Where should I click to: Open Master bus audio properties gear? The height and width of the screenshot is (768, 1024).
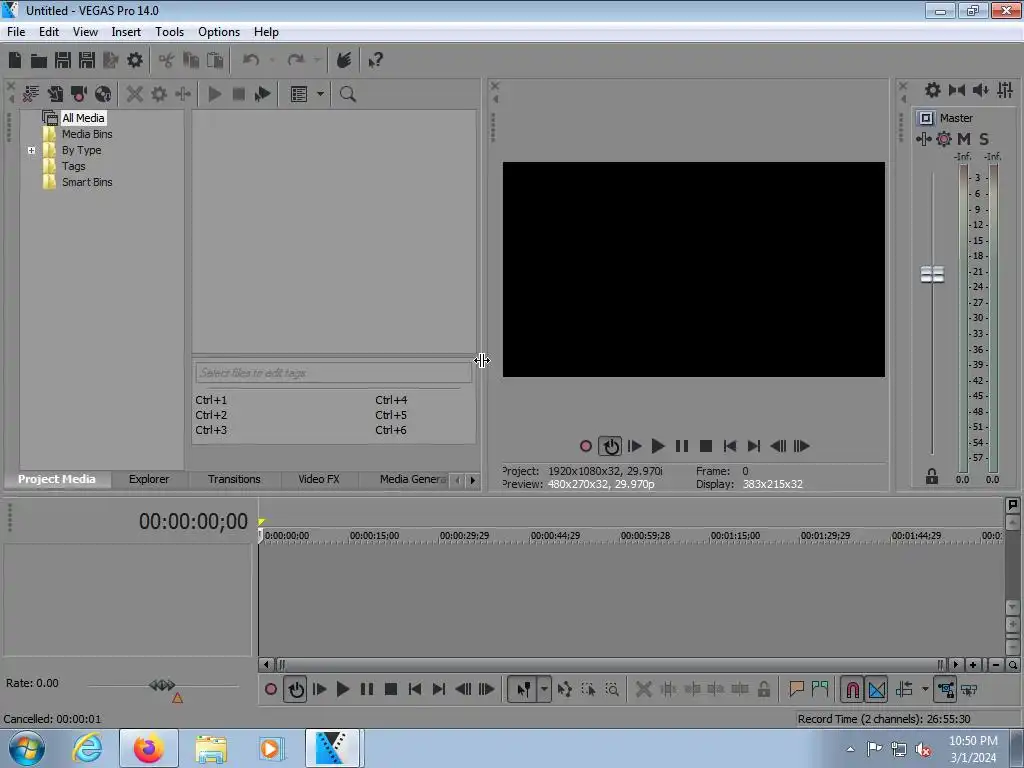pos(933,90)
